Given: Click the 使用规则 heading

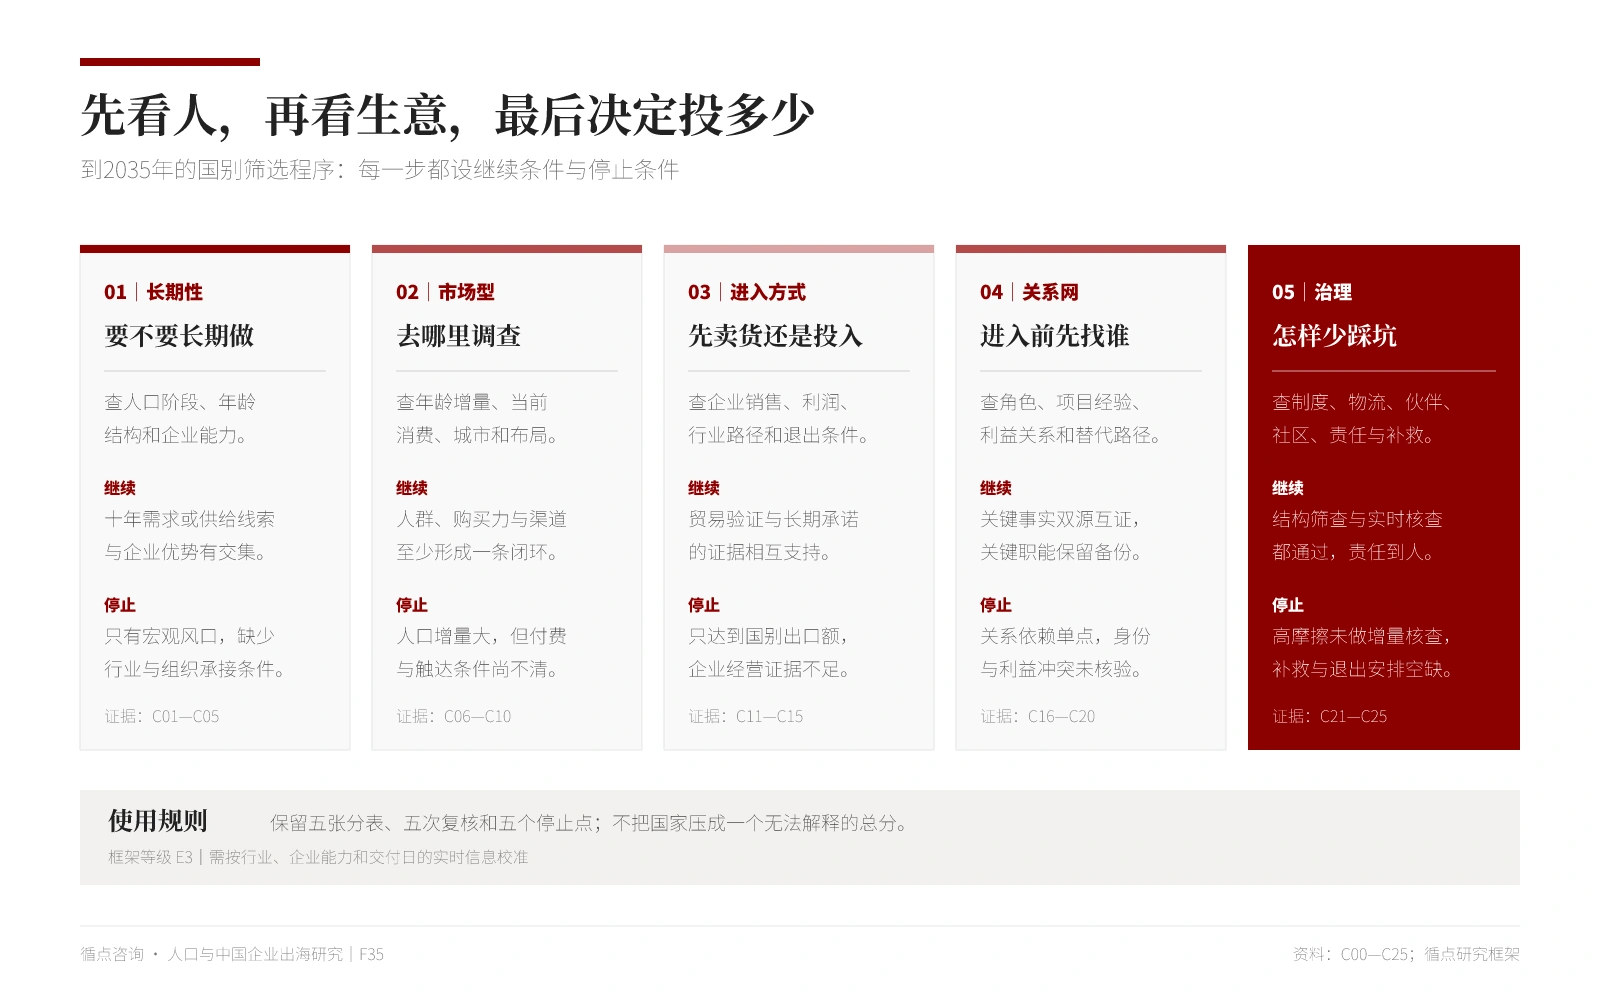Looking at the screenshot, I should pos(158,821).
